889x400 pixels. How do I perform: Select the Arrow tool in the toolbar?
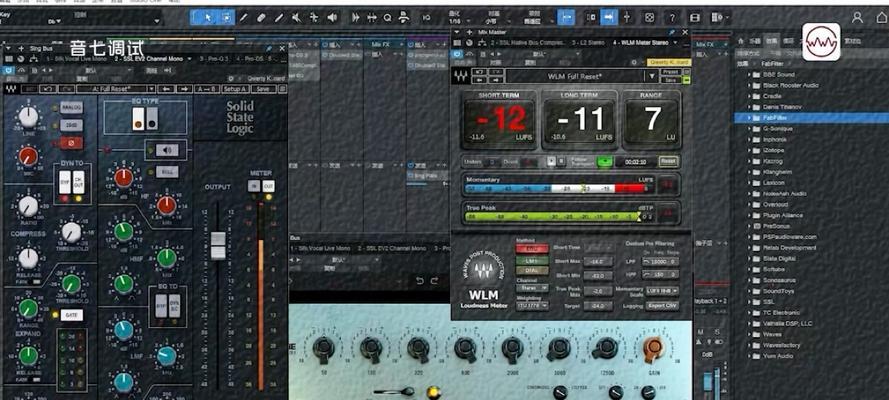click(x=208, y=18)
